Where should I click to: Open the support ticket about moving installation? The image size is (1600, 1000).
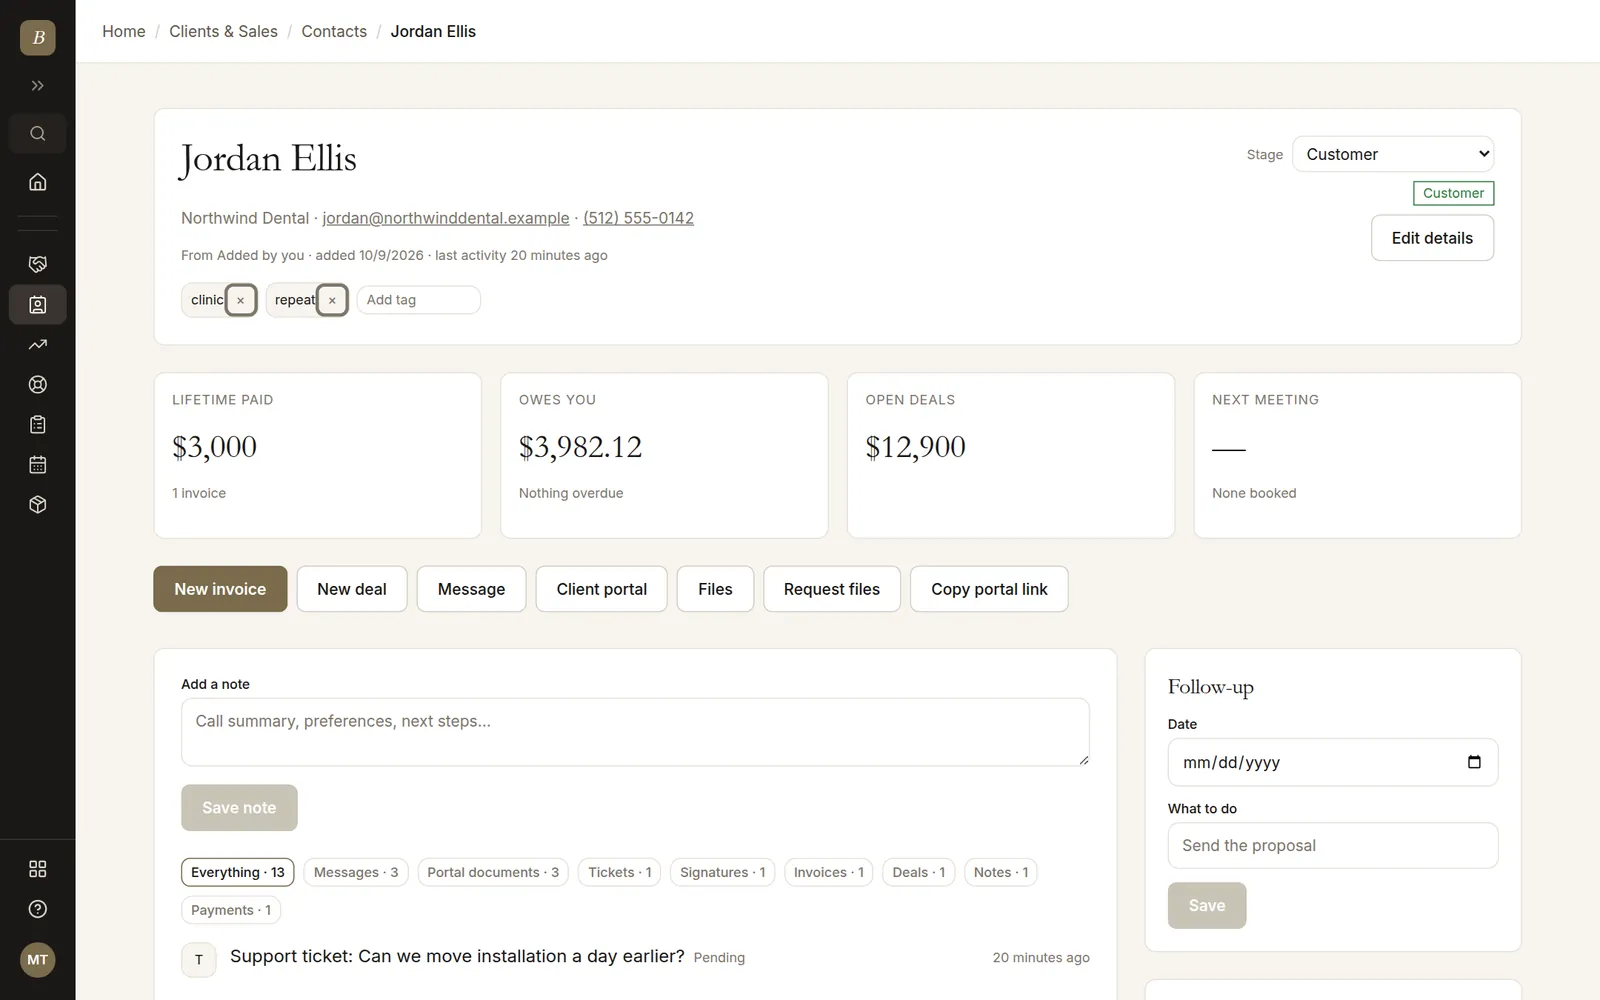coord(457,956)
